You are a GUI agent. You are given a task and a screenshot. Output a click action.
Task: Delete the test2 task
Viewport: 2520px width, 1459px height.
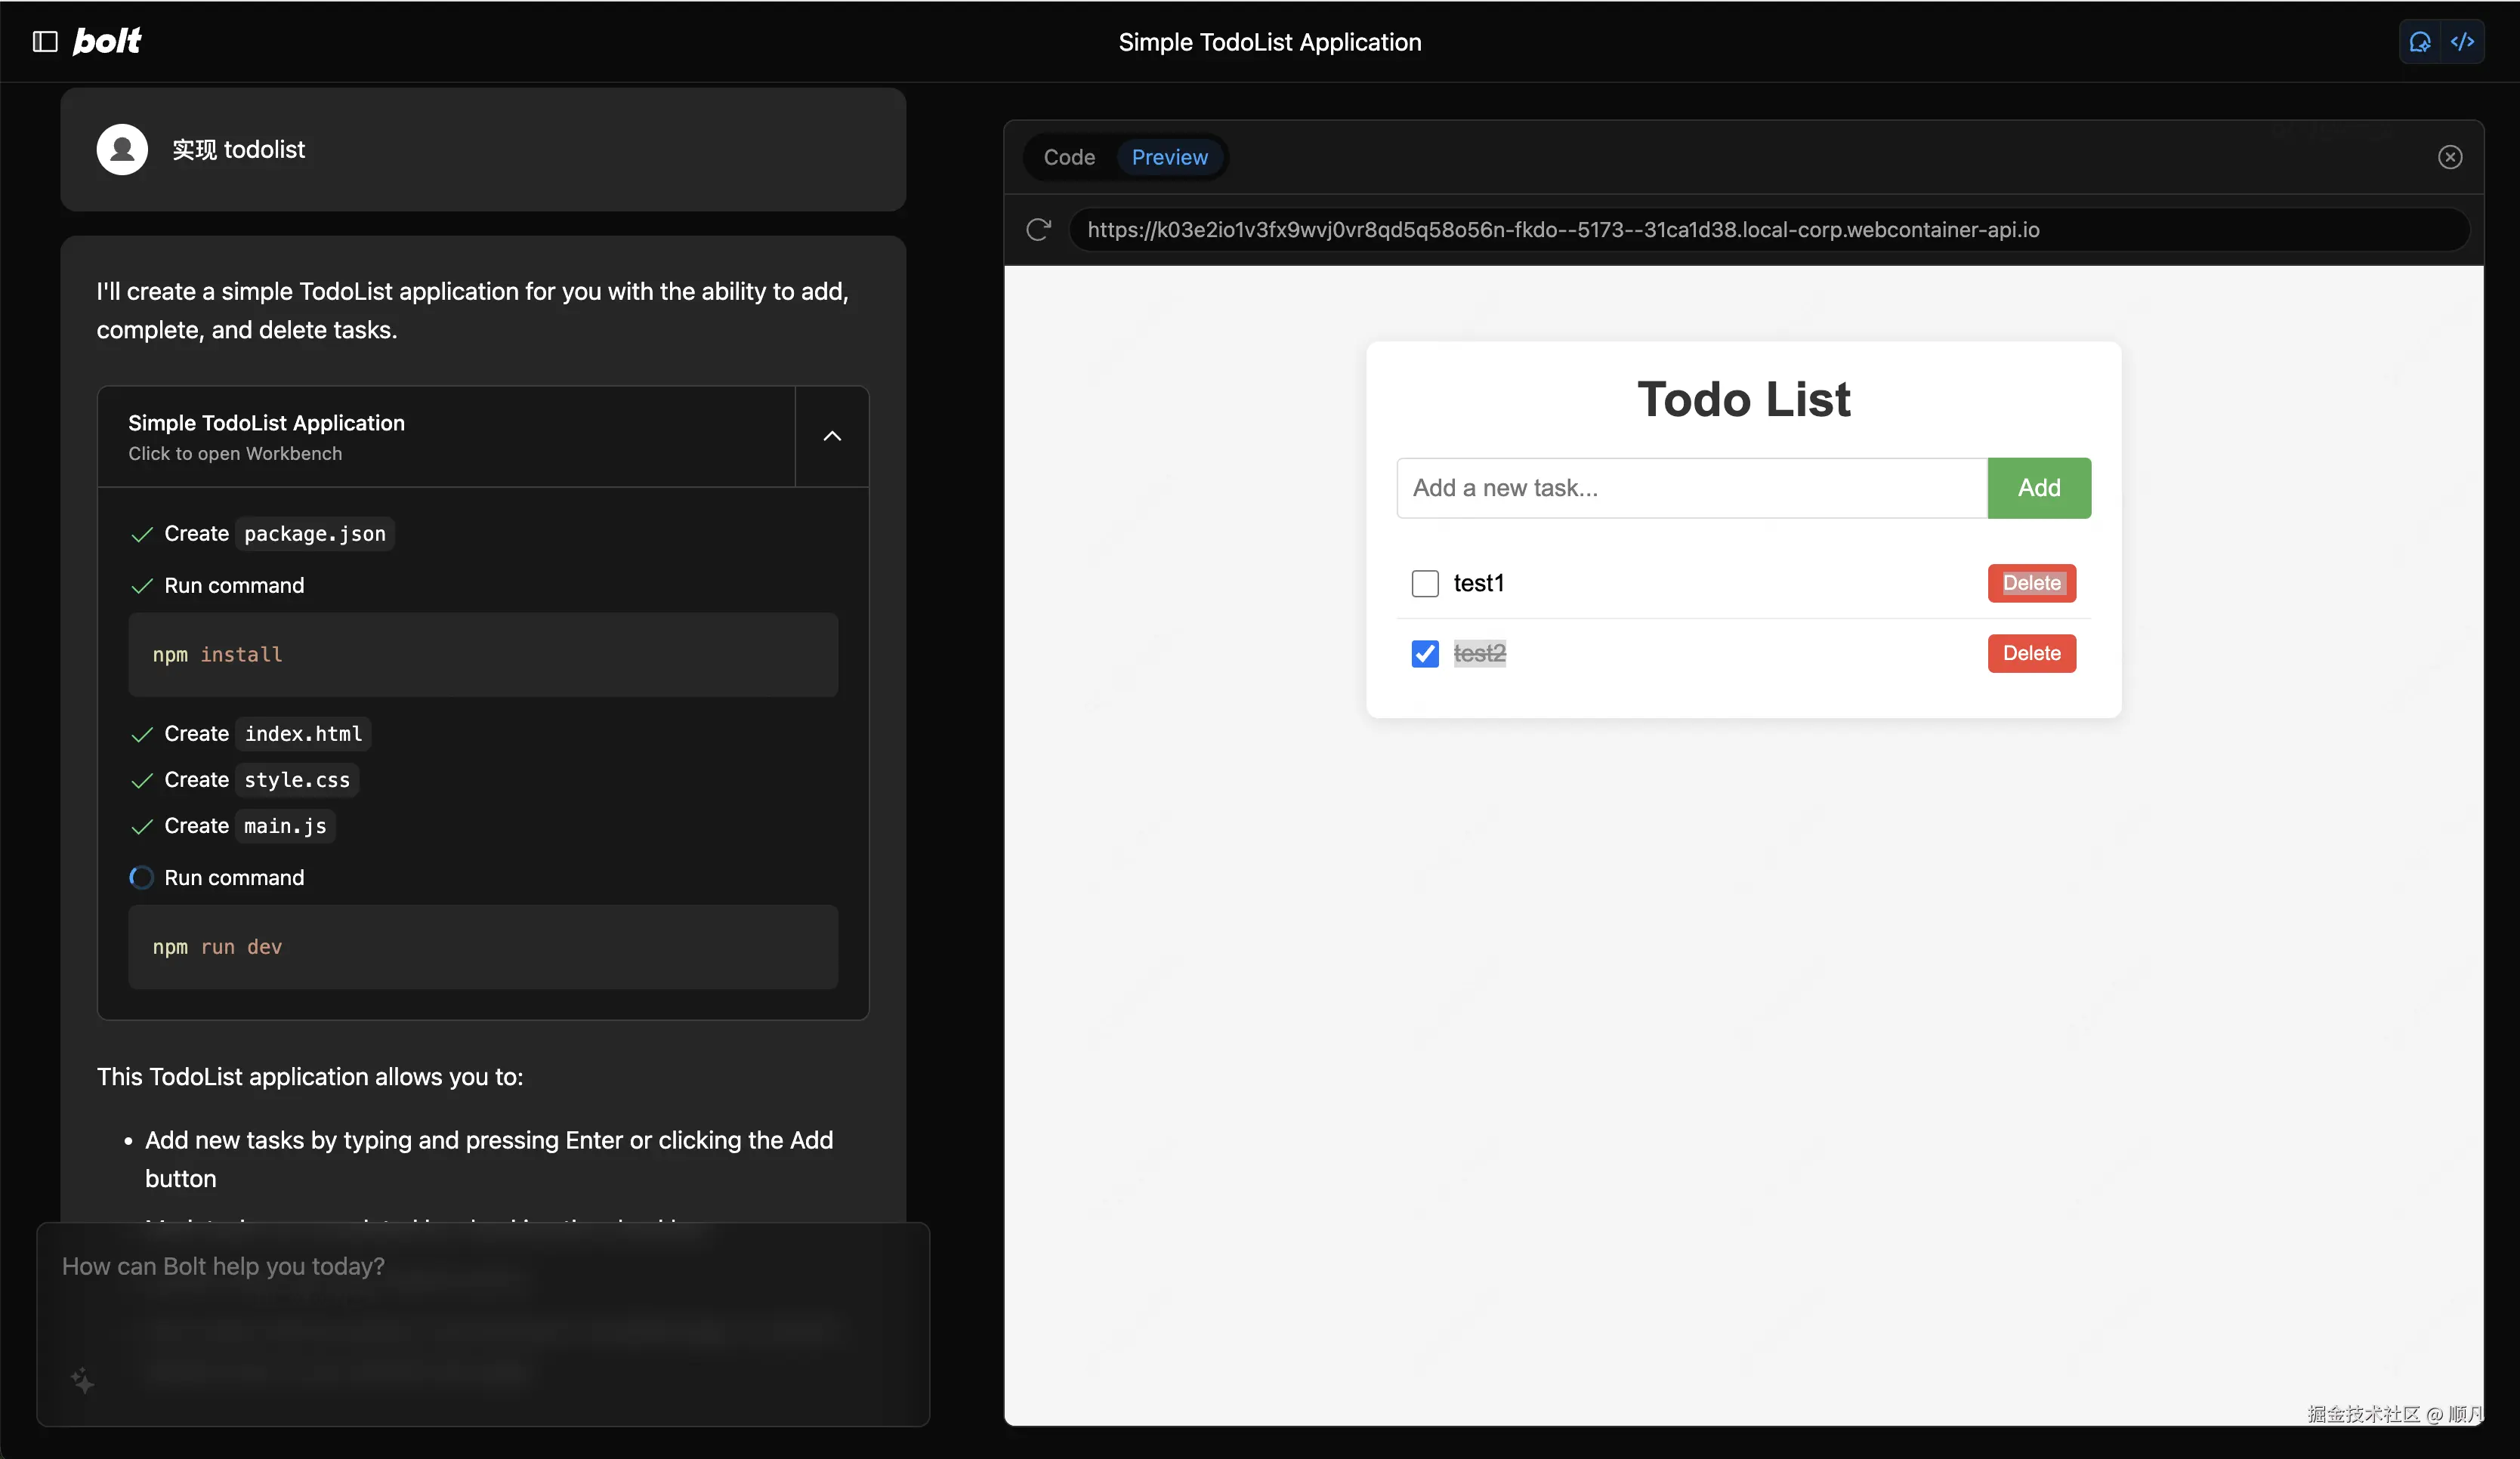point(2031,653)
